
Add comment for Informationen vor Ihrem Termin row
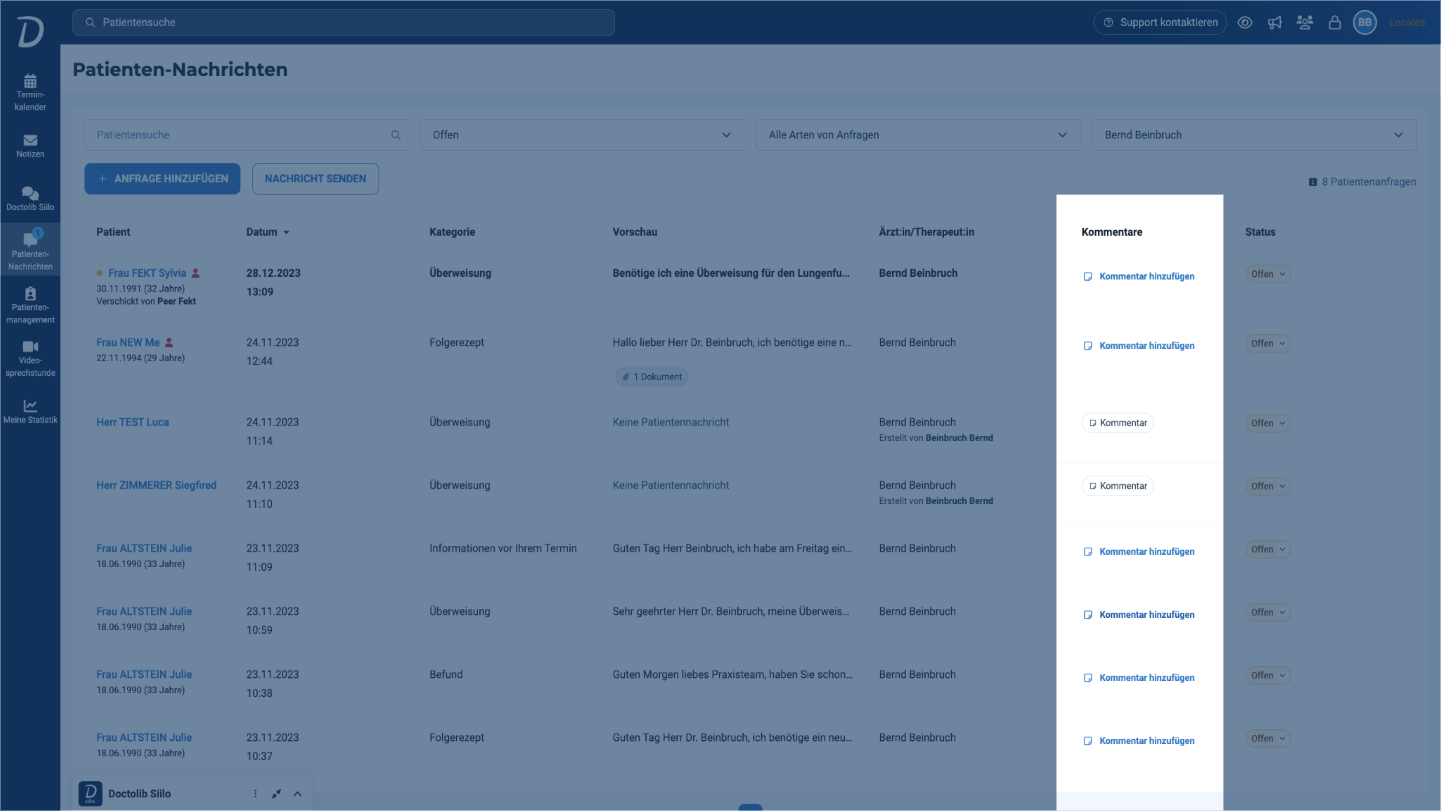pyautogui.click(x=1139, y=552)
